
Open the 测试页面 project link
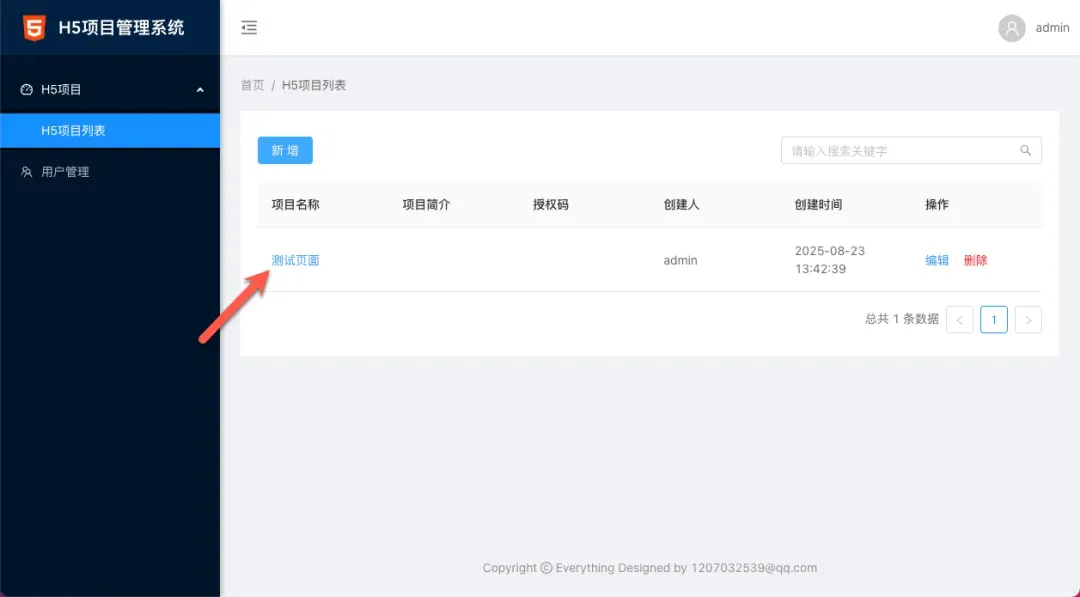tap(295, 260)
